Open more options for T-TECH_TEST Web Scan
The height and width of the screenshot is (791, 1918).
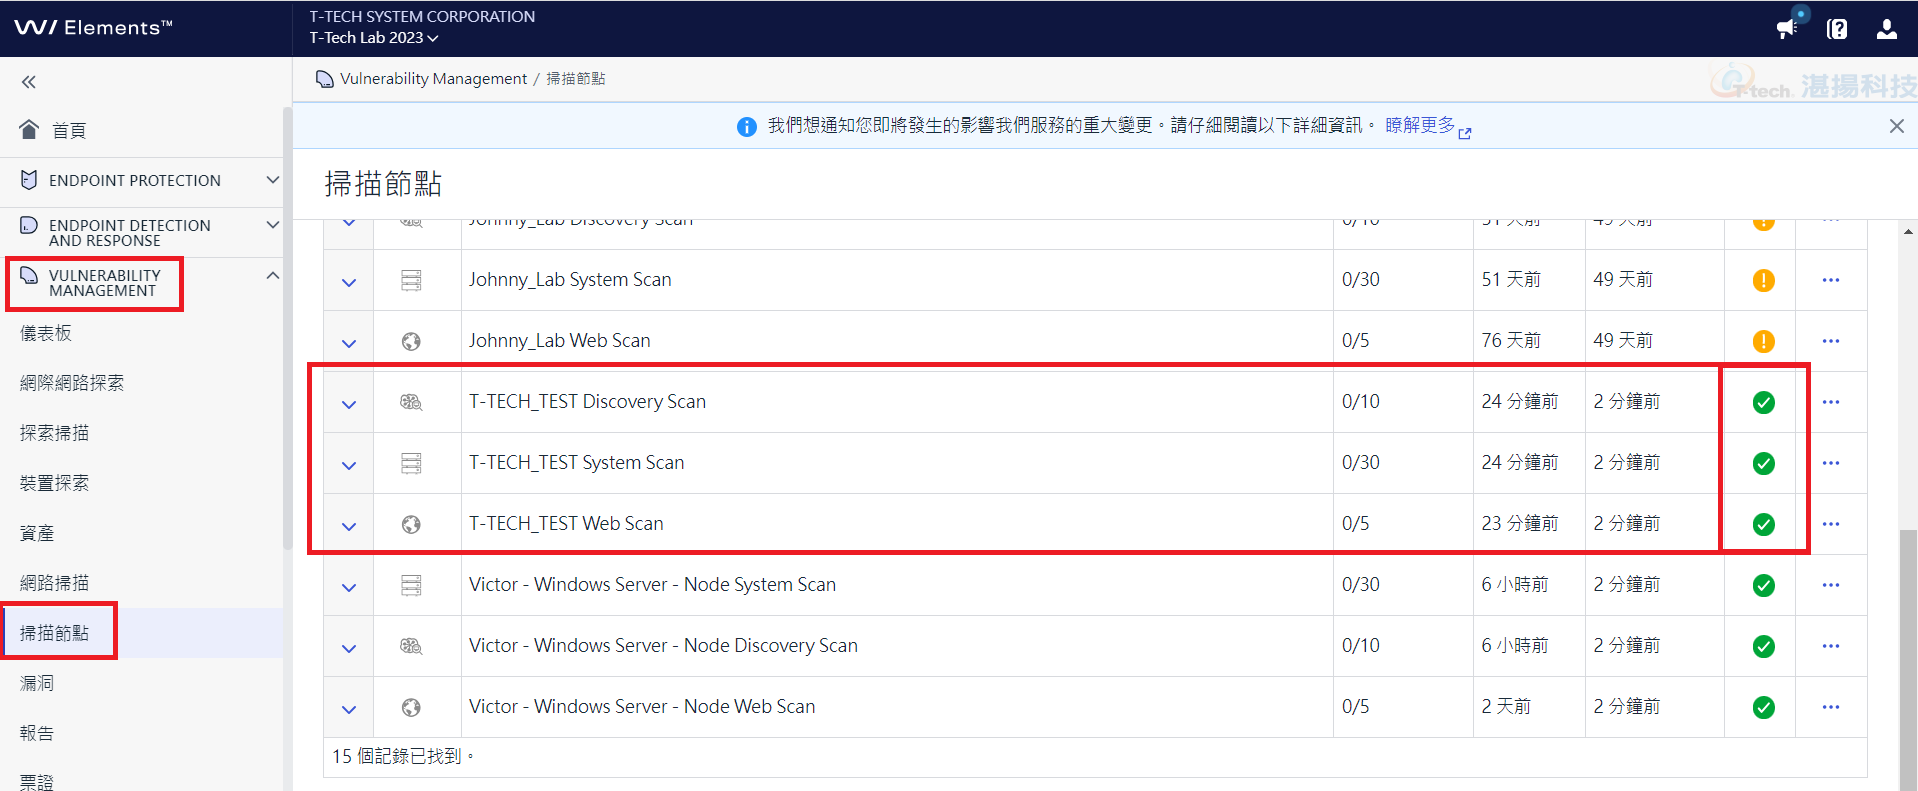point(1831,524)
